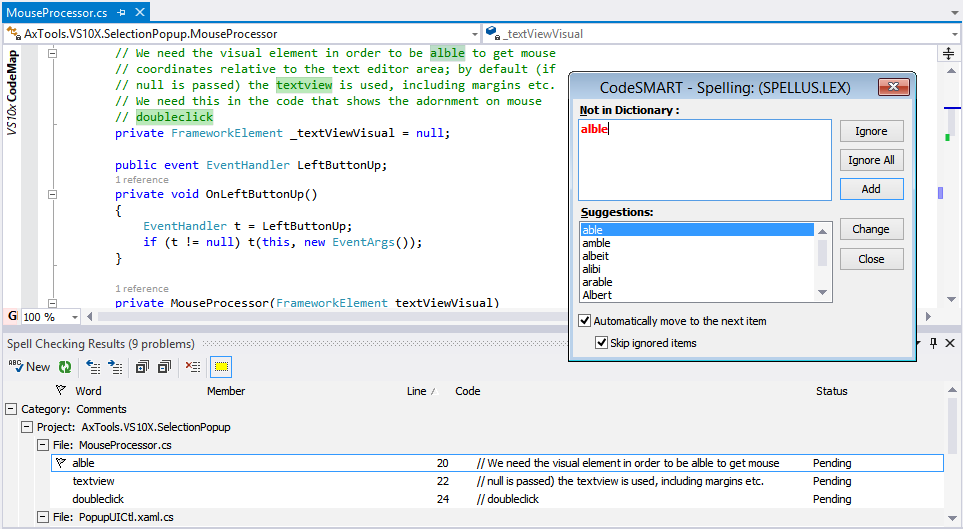Sort by the Word column header
This screenshot has height=529, width=963.
(x=88, y=391)
